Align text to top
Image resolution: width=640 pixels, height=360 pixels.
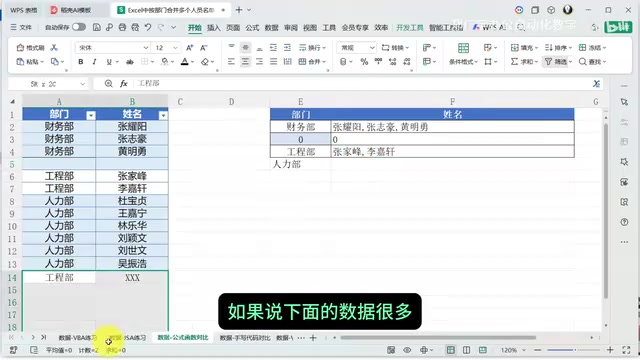tap(231, 47)
